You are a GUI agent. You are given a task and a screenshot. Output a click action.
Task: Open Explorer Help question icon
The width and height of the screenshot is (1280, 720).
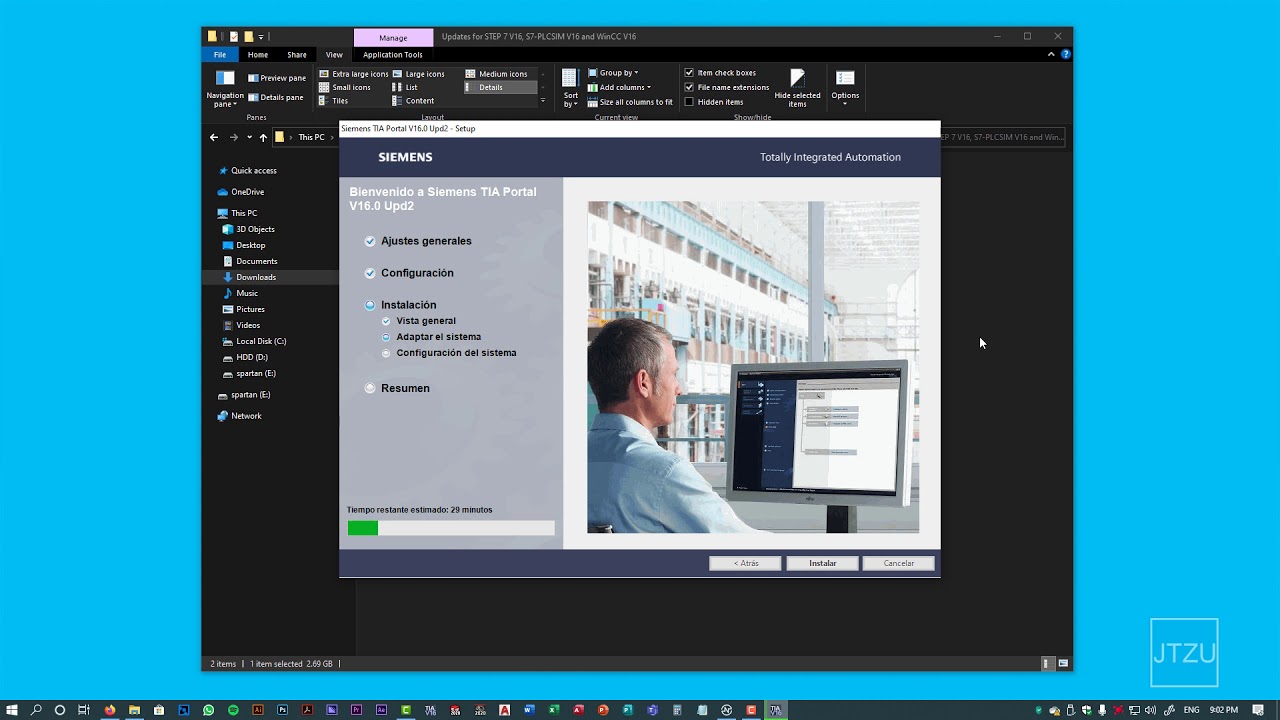(1066, 55)
